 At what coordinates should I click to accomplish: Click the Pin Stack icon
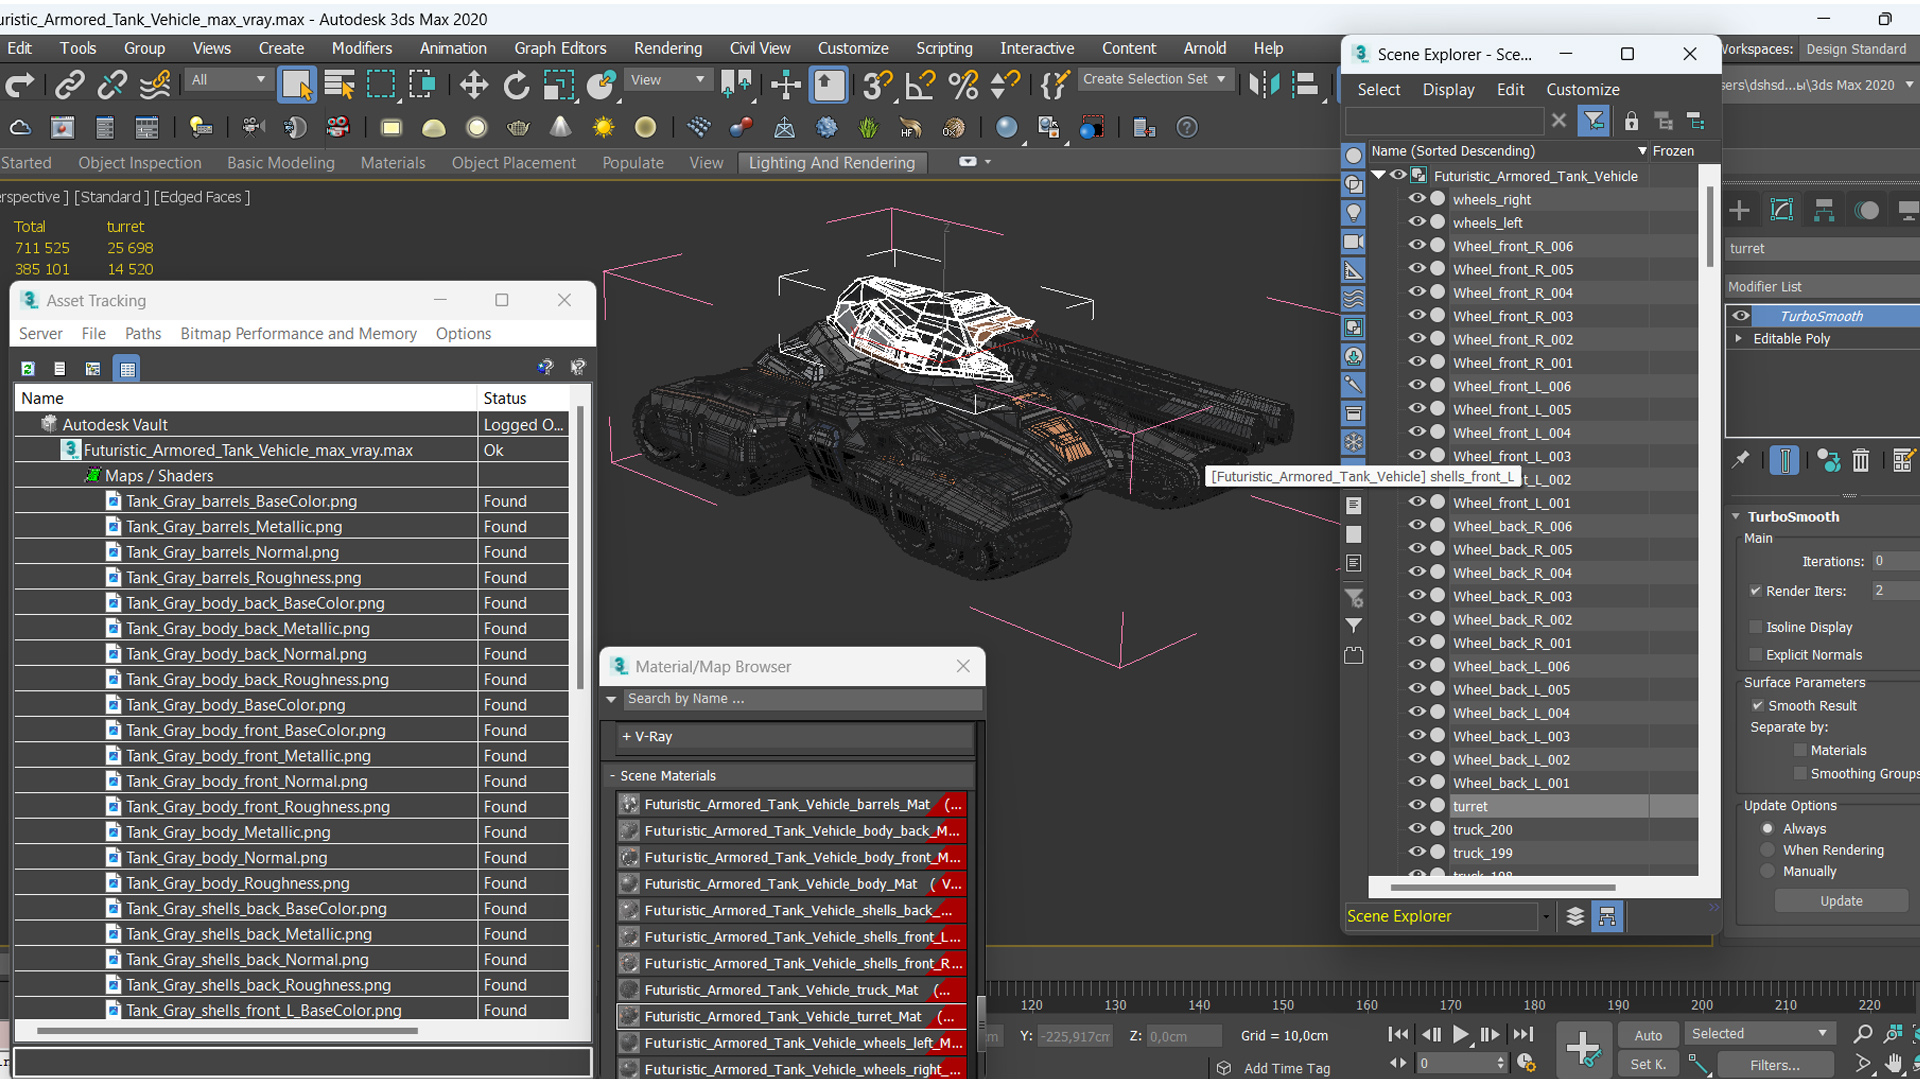pyautogui.click(x=1741, y=460)
